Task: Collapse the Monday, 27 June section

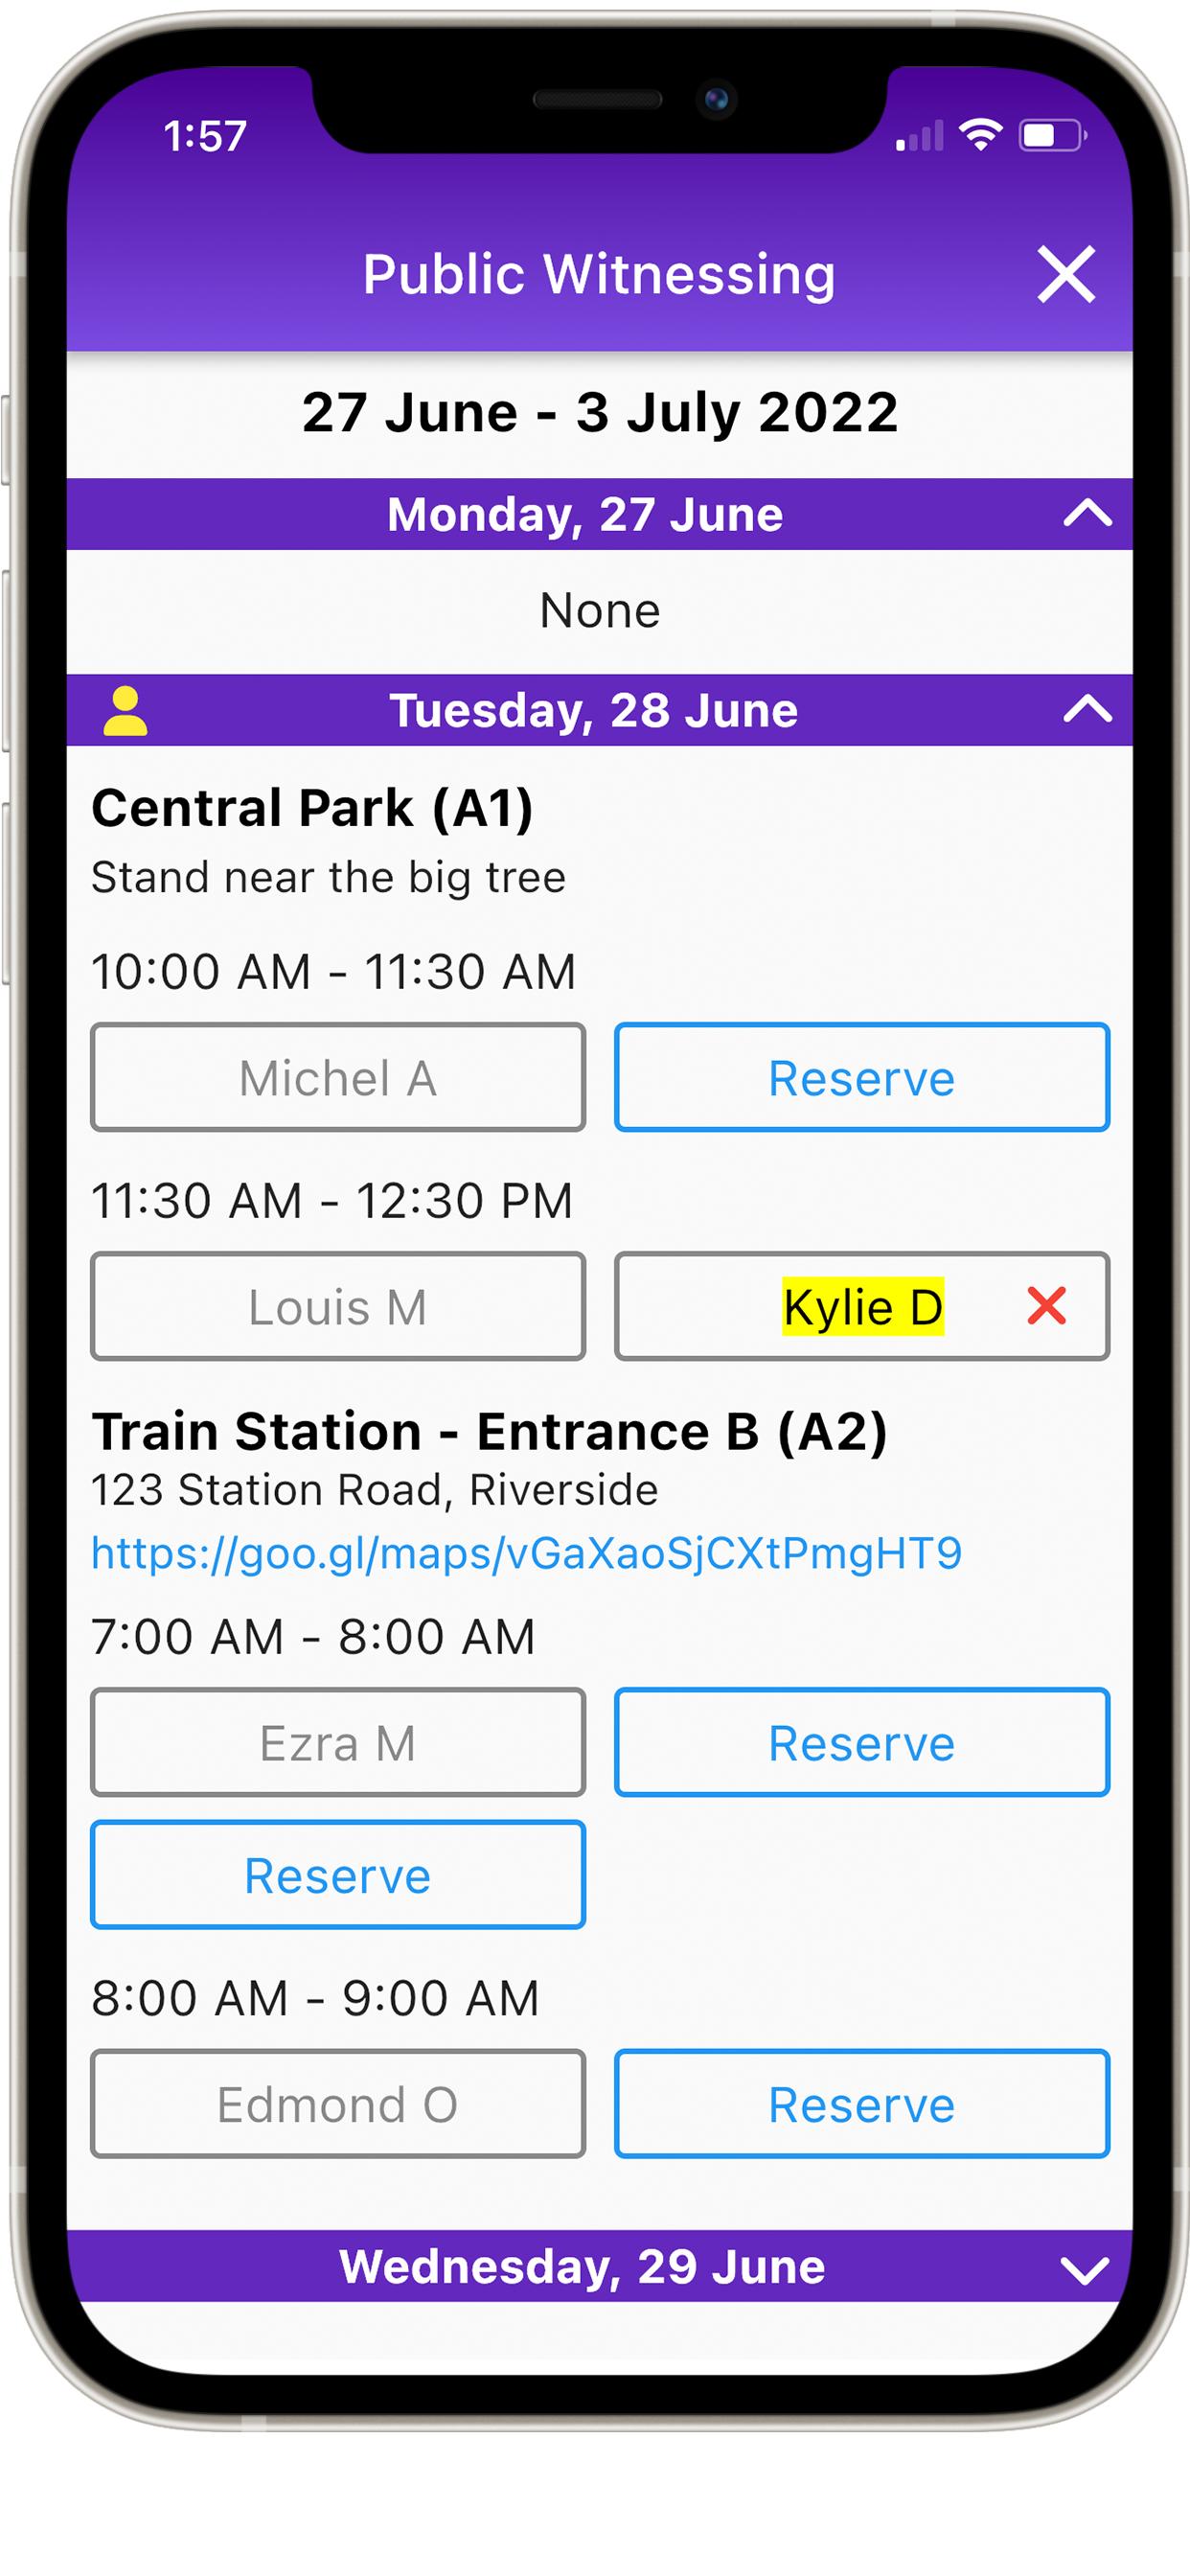Action: pos(1087,514)
